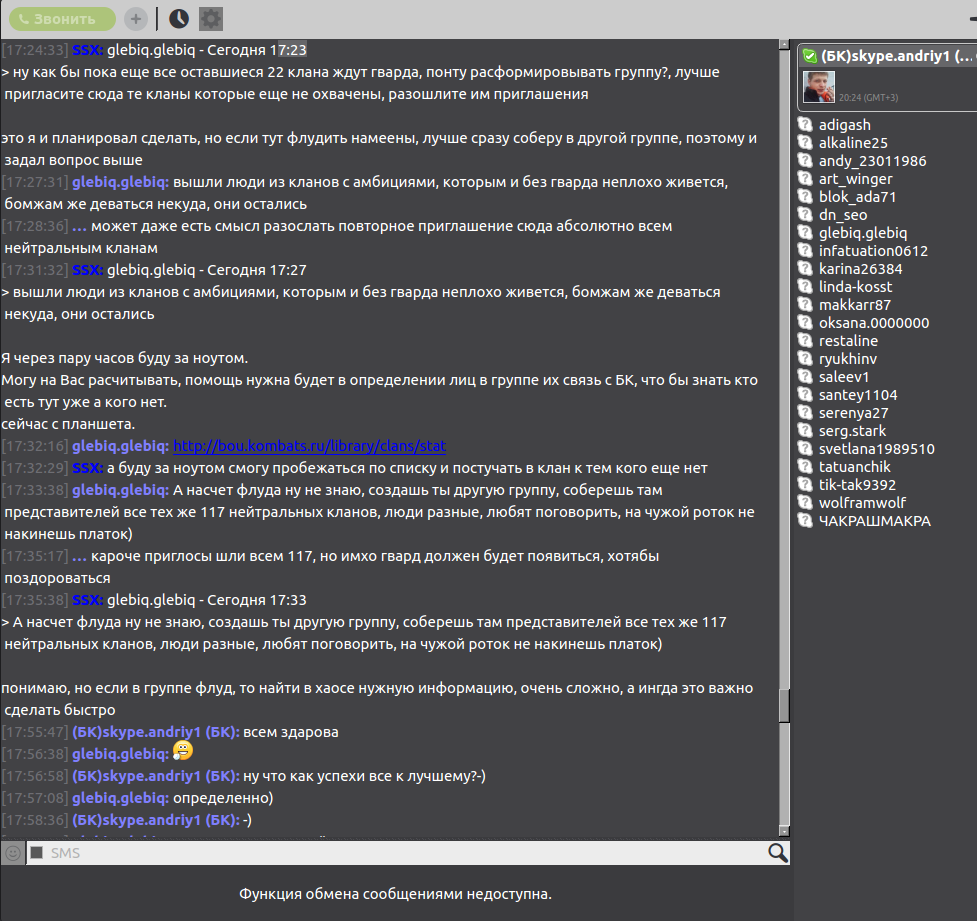Click status icon beside ryukhinv
The image size is (977, 921).
click(x=806, y=358)
